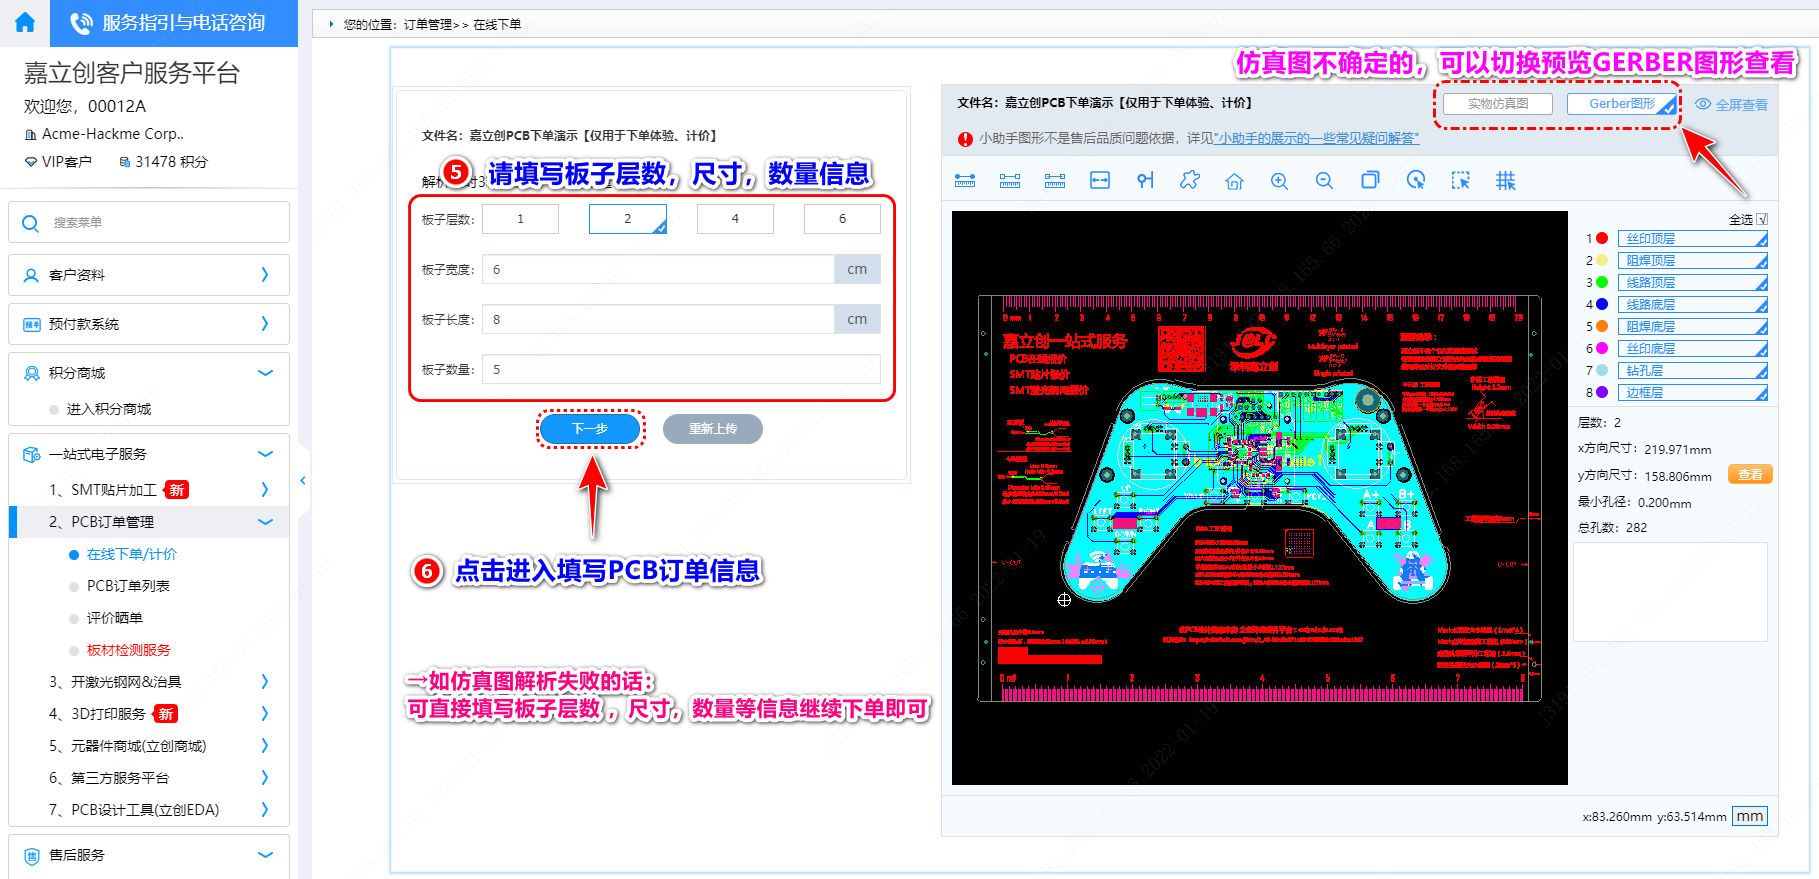Switch to Gerber图形 preview tab

(1621, 104)
